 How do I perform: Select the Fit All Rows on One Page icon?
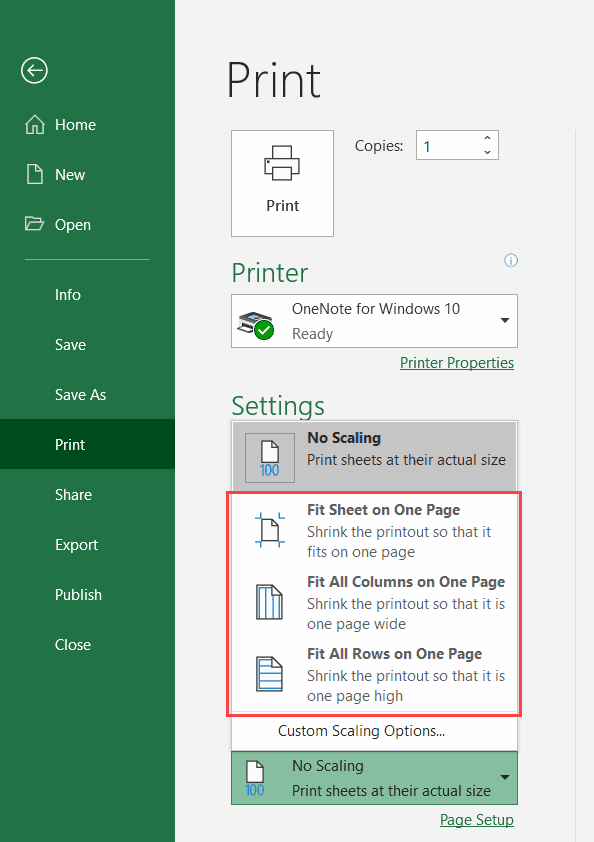[270, 674]
